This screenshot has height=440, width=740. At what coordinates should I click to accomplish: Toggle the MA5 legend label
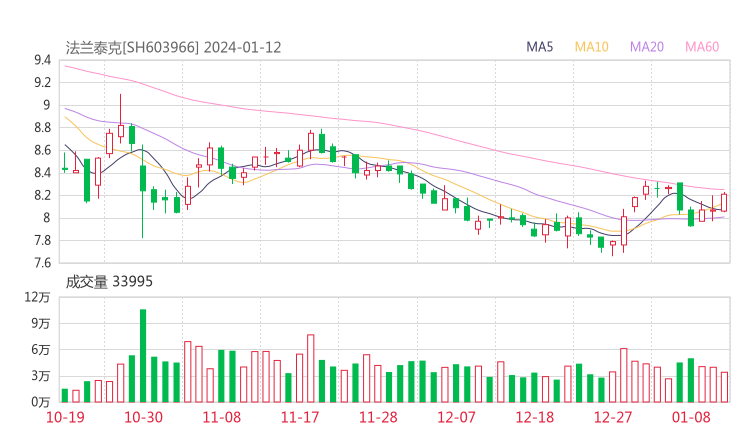[x=539, y=47]
